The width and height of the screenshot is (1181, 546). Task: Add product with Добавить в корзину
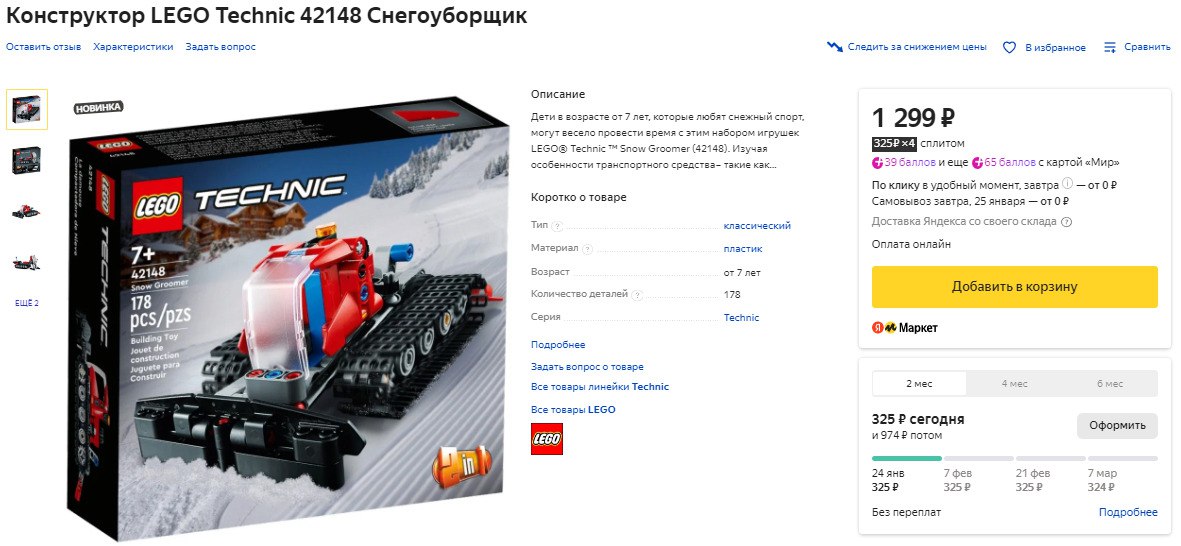pyautogui.click(x=1015, y=287)
